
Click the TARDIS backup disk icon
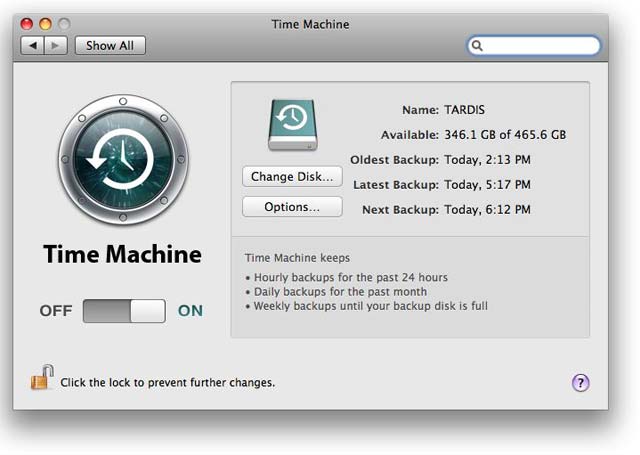pyautogui.click(x=293, y=125)
